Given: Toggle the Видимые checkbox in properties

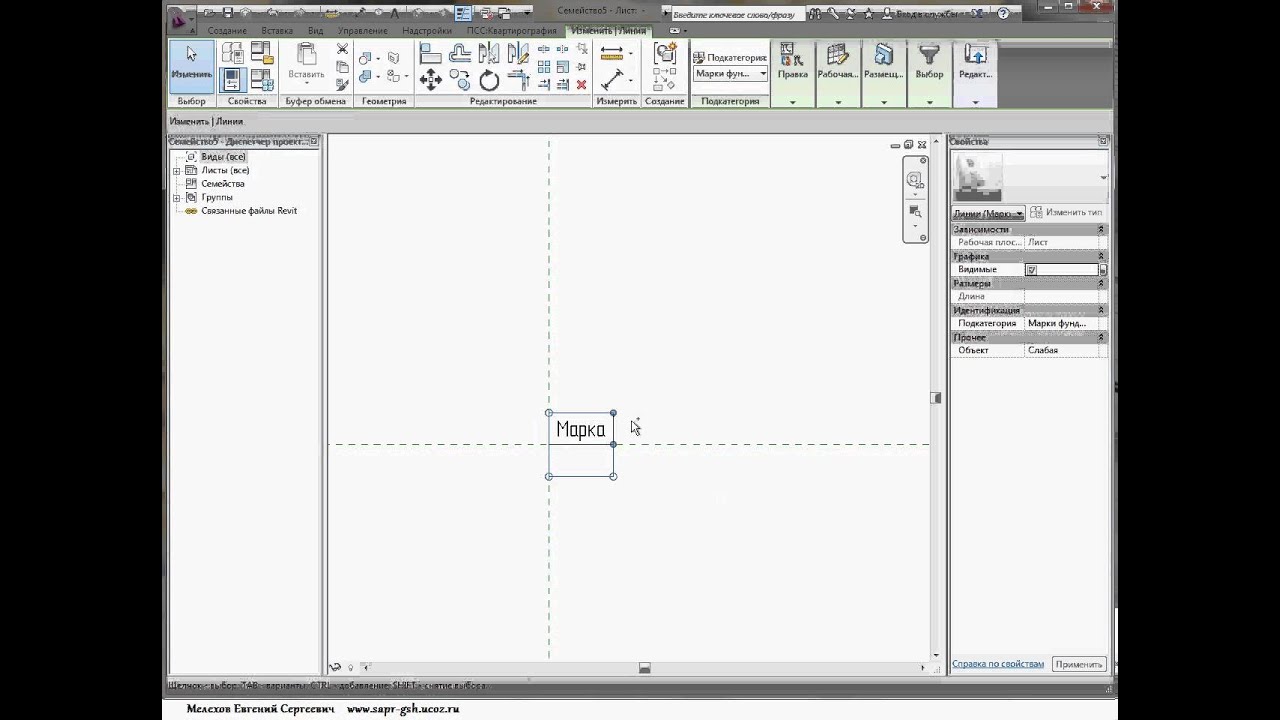Looking at the screenshot, I should coord(1031,270).
